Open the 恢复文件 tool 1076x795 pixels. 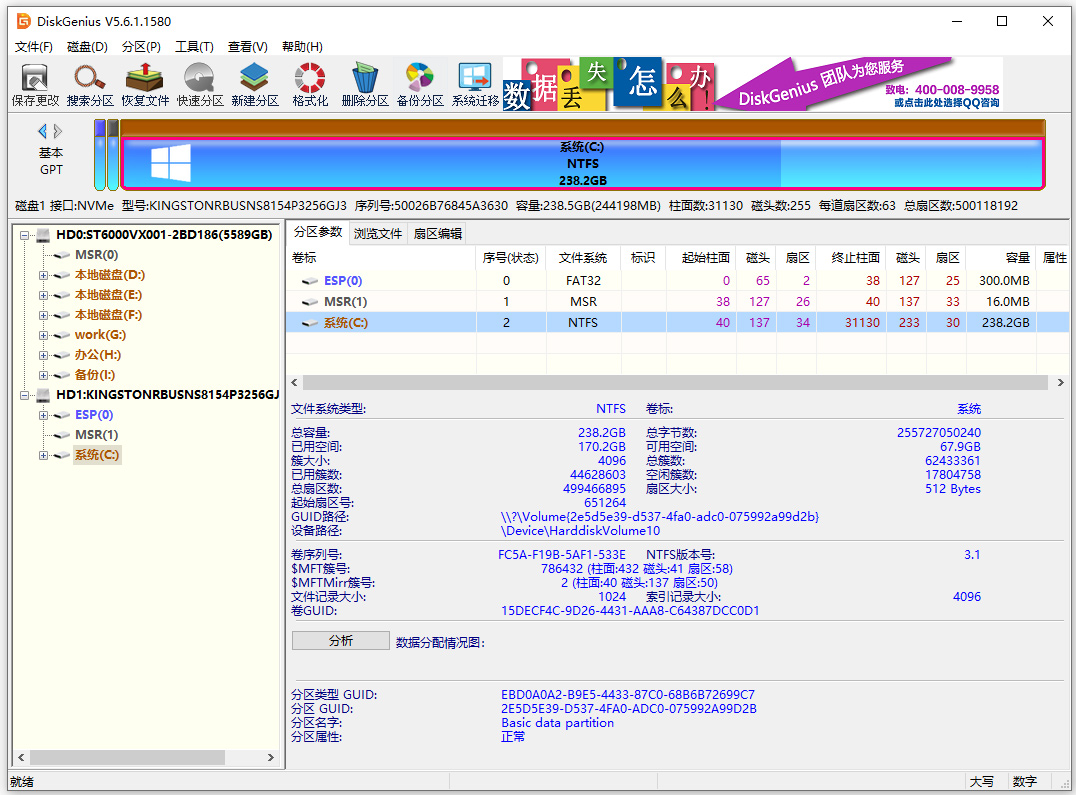[144, 82]
